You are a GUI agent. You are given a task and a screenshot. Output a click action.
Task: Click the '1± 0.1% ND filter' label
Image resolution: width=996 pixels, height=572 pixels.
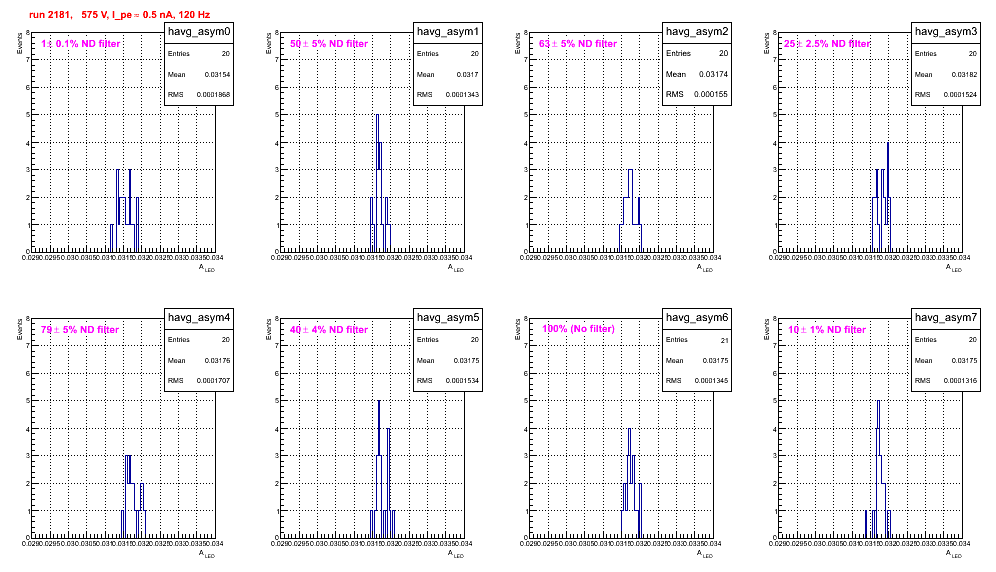coord(81,44)
